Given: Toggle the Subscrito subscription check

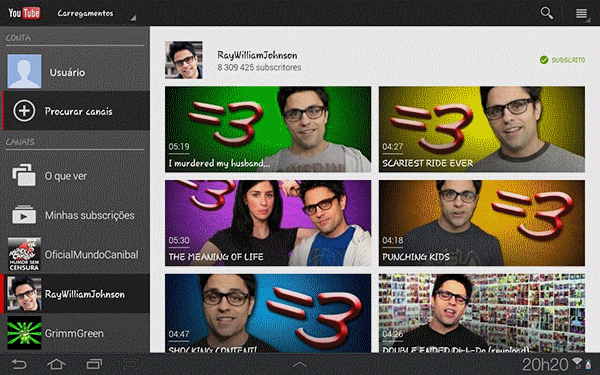Looking at the screenshot, I should pyautogui.click(x=562, y=60).
